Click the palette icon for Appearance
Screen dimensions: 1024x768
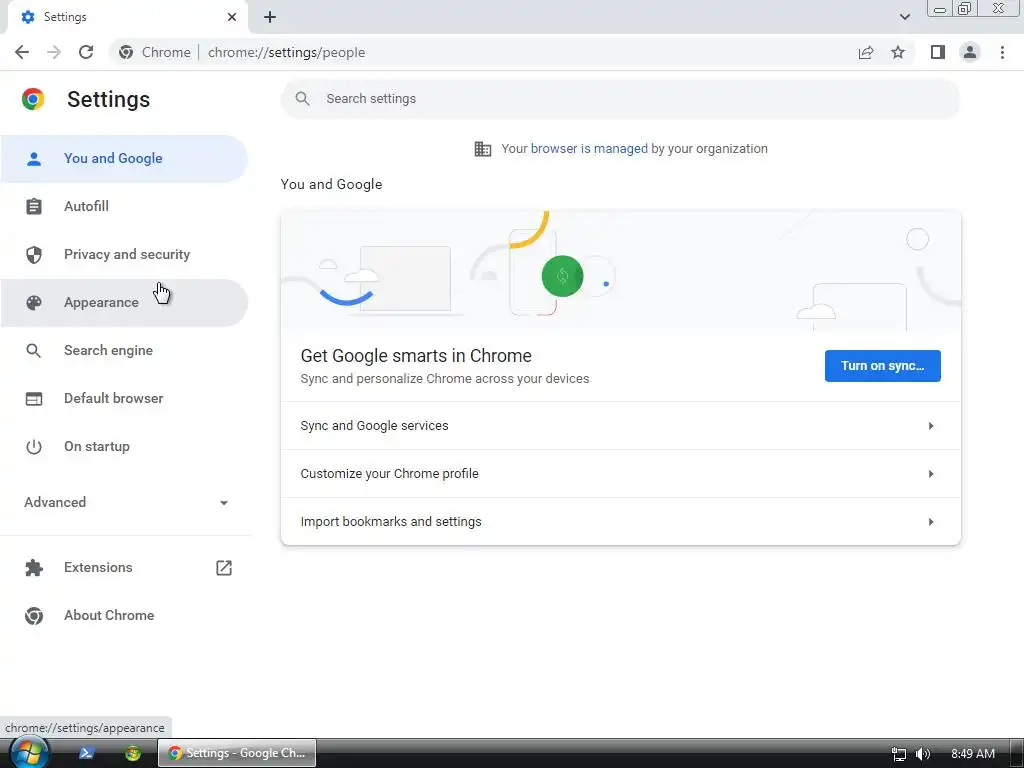coord(33,302)
